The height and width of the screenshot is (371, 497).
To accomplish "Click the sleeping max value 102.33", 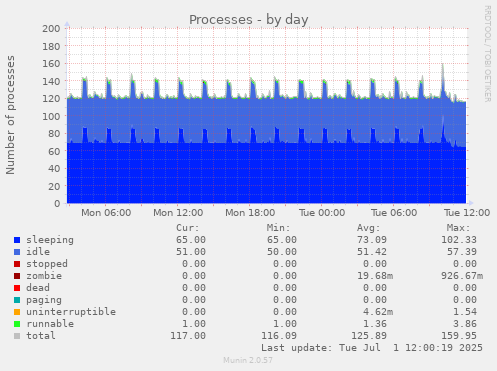I will coord(459,240).
